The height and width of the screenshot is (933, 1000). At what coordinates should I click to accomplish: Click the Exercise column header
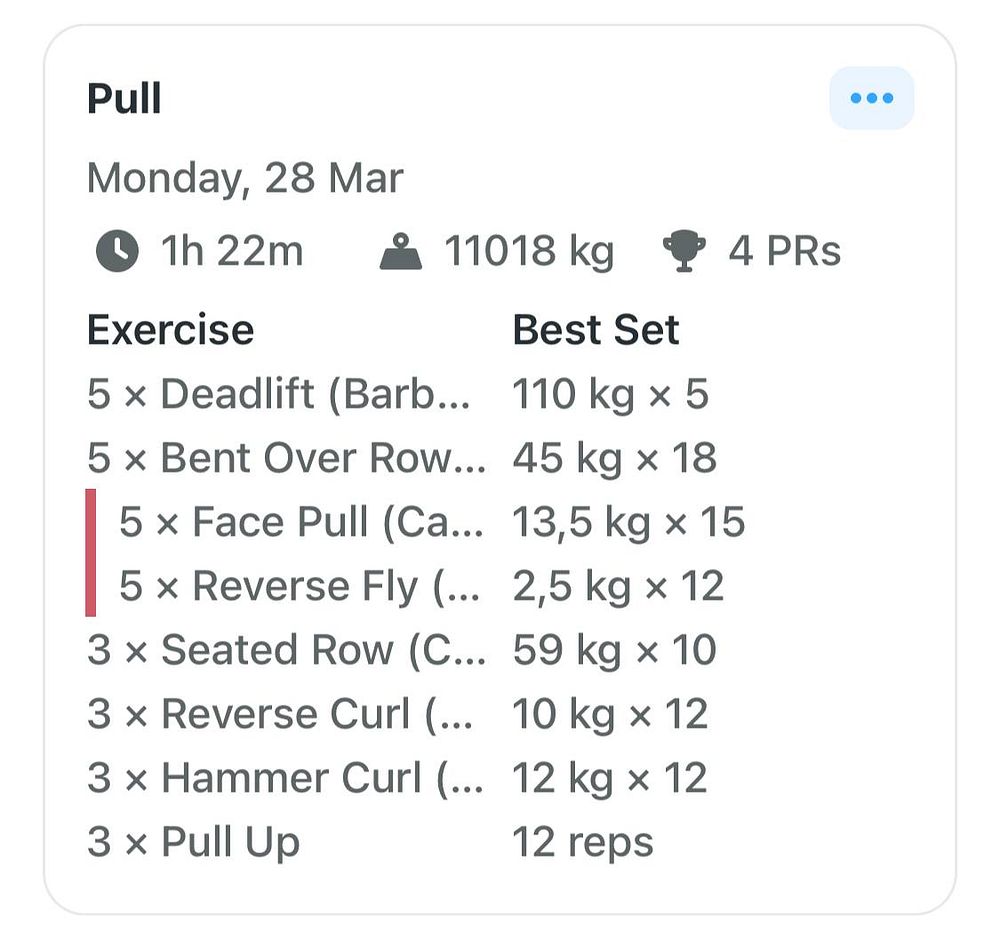pyautogui.click(x=170, y=330)
